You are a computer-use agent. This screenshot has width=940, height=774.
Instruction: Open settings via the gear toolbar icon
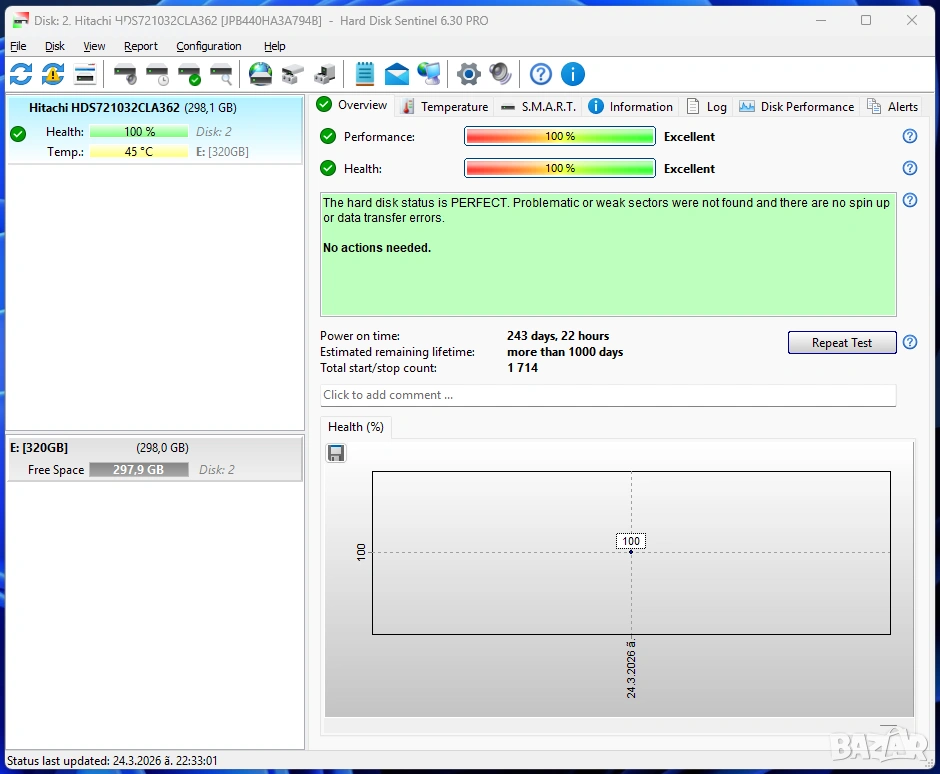click(468, 74)
